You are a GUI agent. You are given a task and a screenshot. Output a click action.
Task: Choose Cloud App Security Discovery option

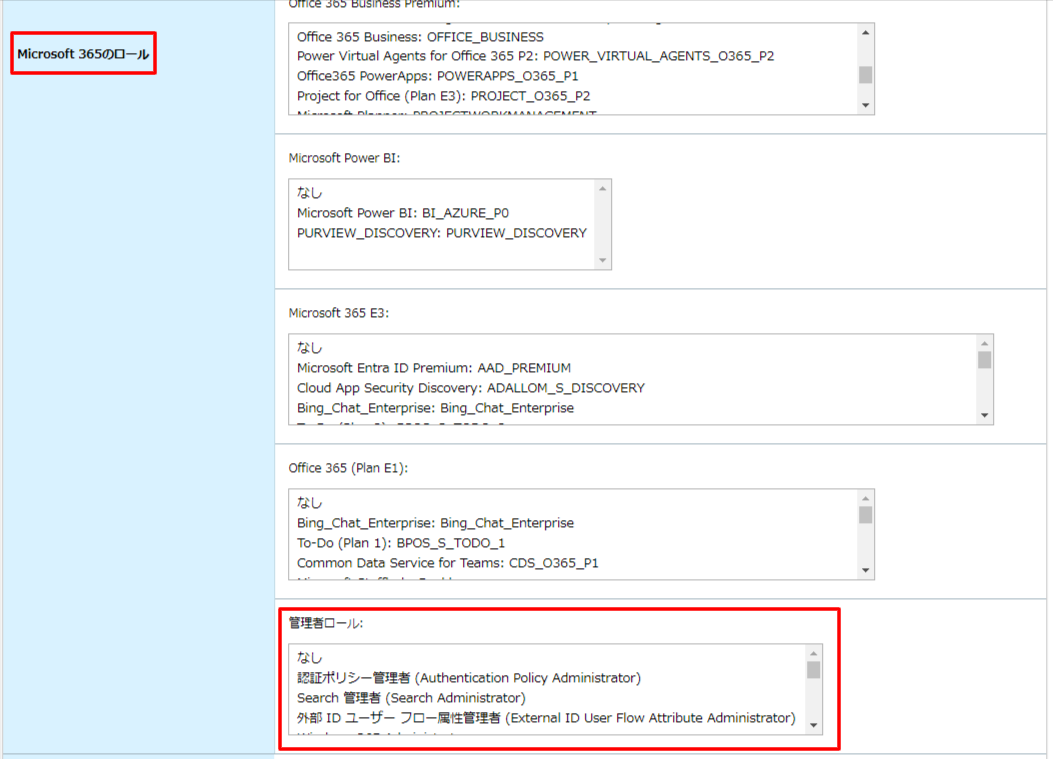pos(470,388)
